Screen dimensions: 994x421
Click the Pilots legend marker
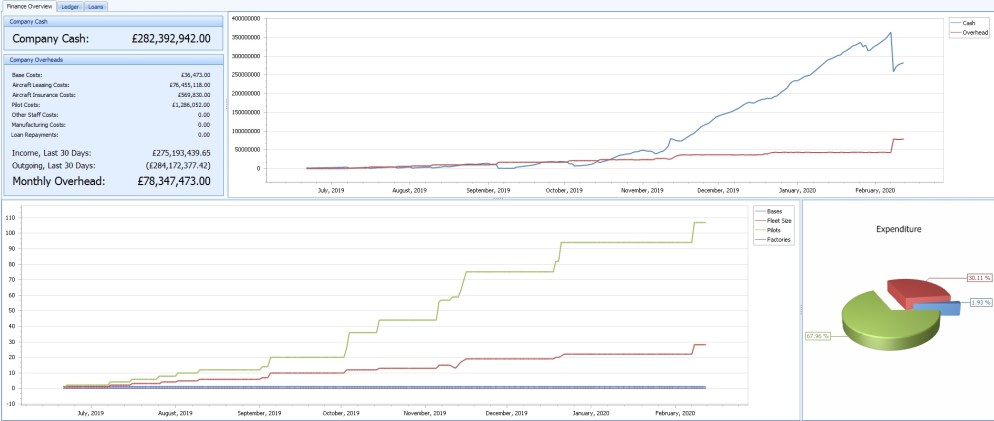(x=759, y=230)
